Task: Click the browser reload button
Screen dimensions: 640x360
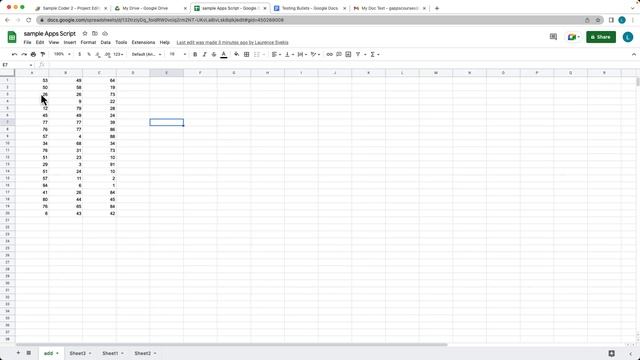Action: [x=29, y=20]
